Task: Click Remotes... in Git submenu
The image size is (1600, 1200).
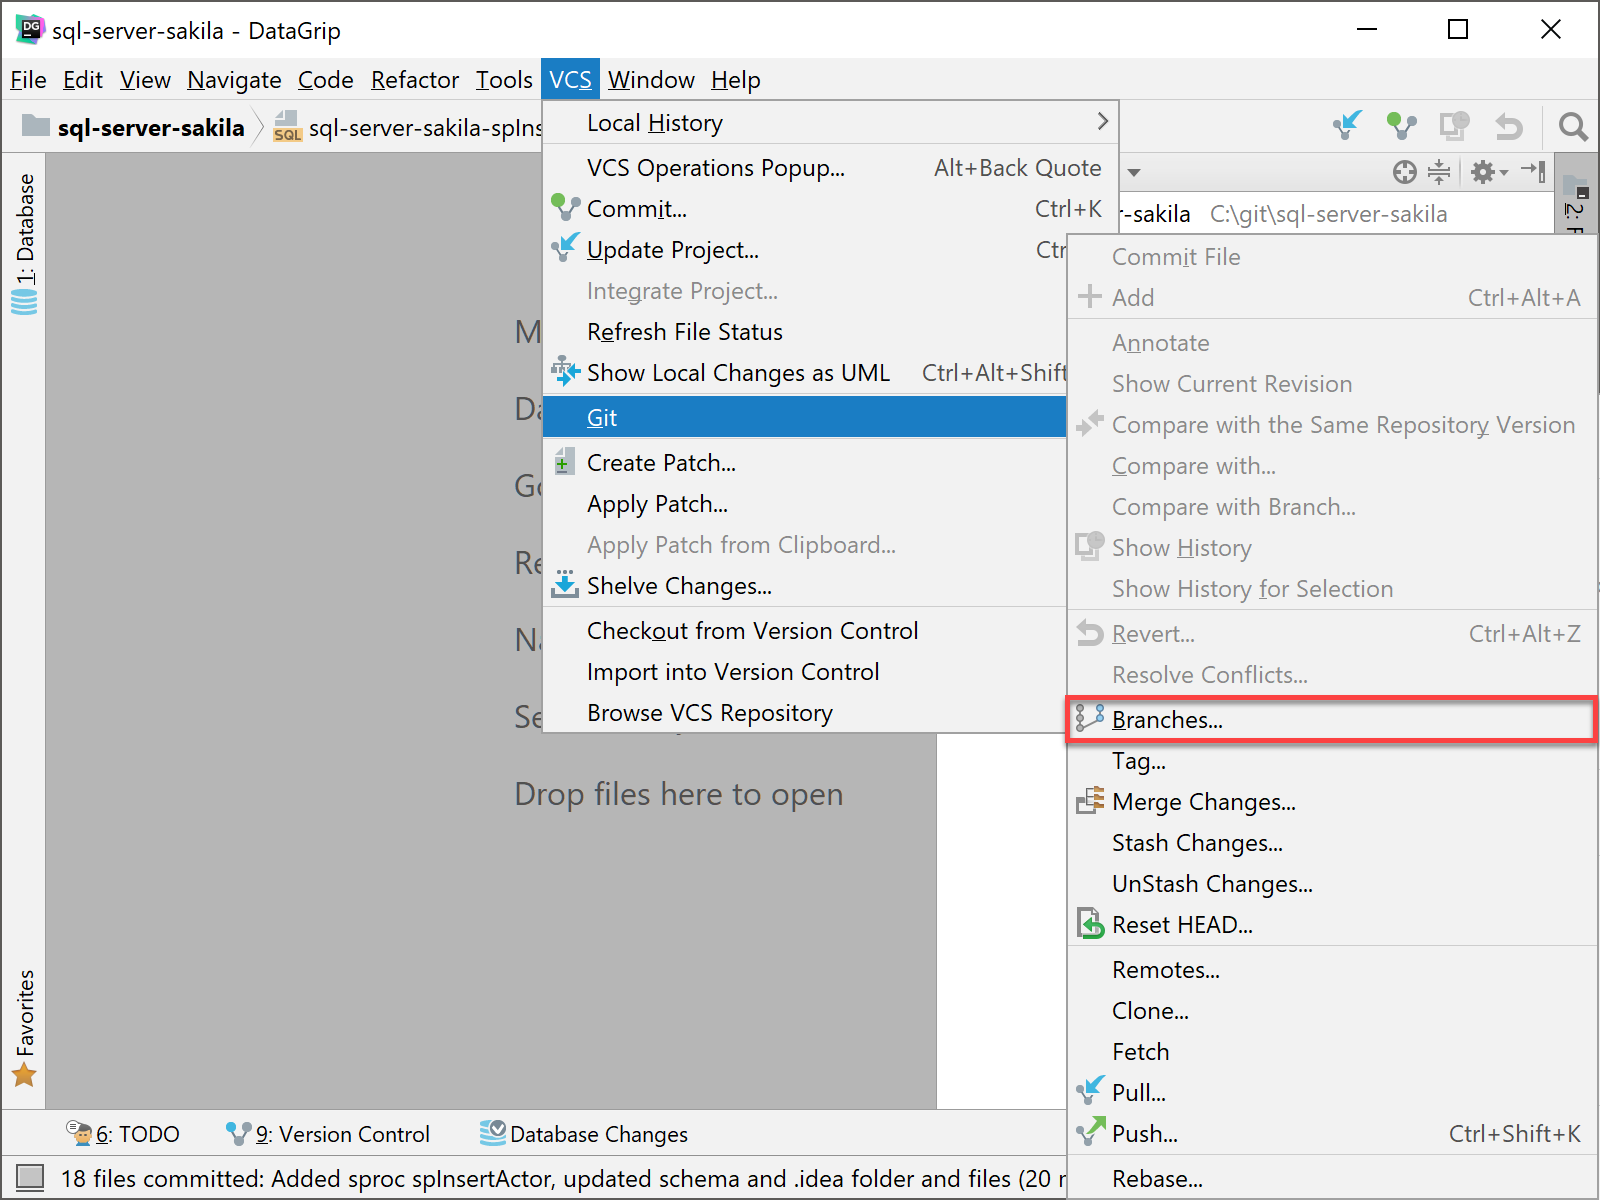Action: tap(1332, 970)
